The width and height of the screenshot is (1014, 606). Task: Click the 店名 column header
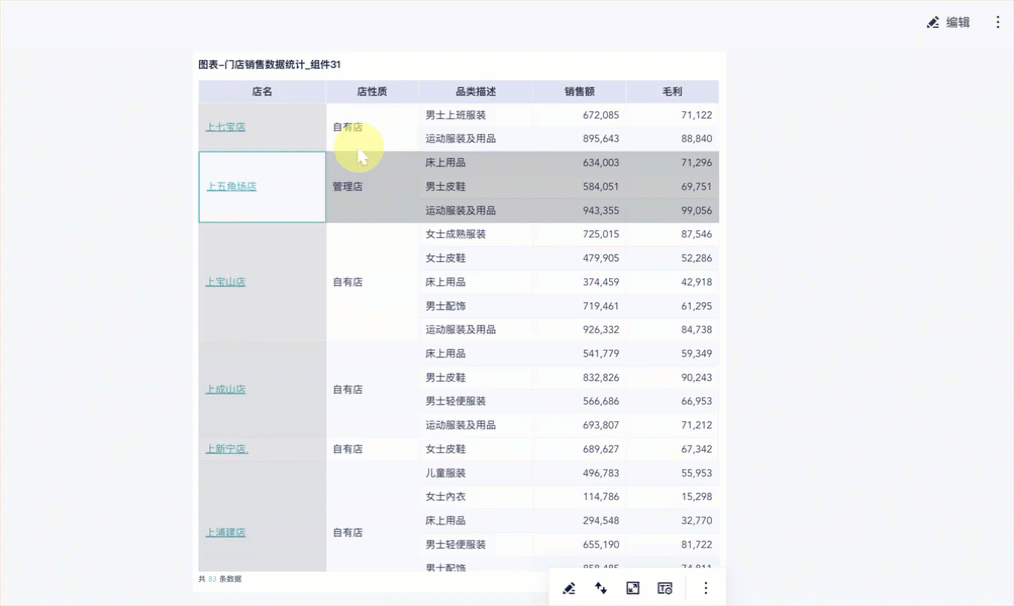pos(262,92)
